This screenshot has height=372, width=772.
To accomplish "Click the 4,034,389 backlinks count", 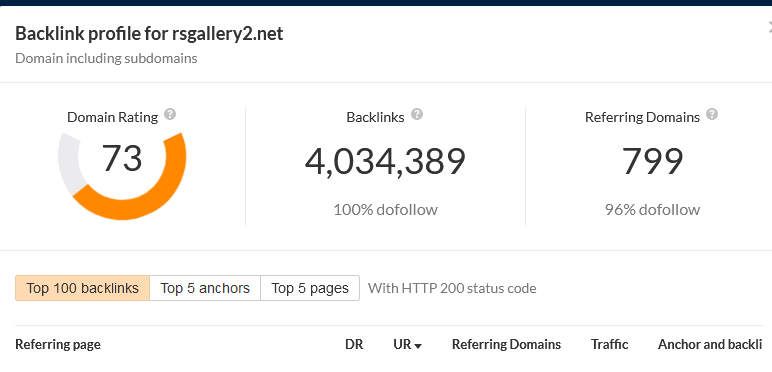I will pos(385,162).
